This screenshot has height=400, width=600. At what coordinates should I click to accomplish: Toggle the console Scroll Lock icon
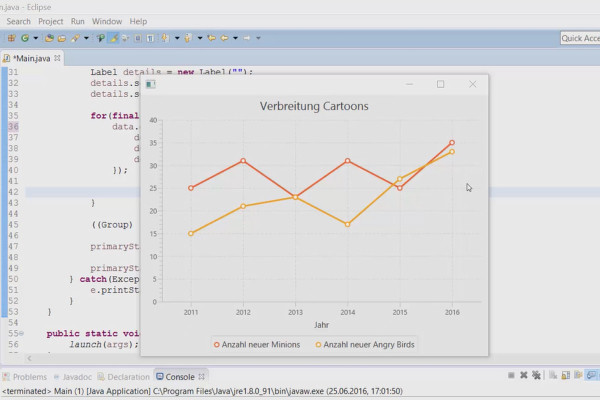[x=566, y=375]
